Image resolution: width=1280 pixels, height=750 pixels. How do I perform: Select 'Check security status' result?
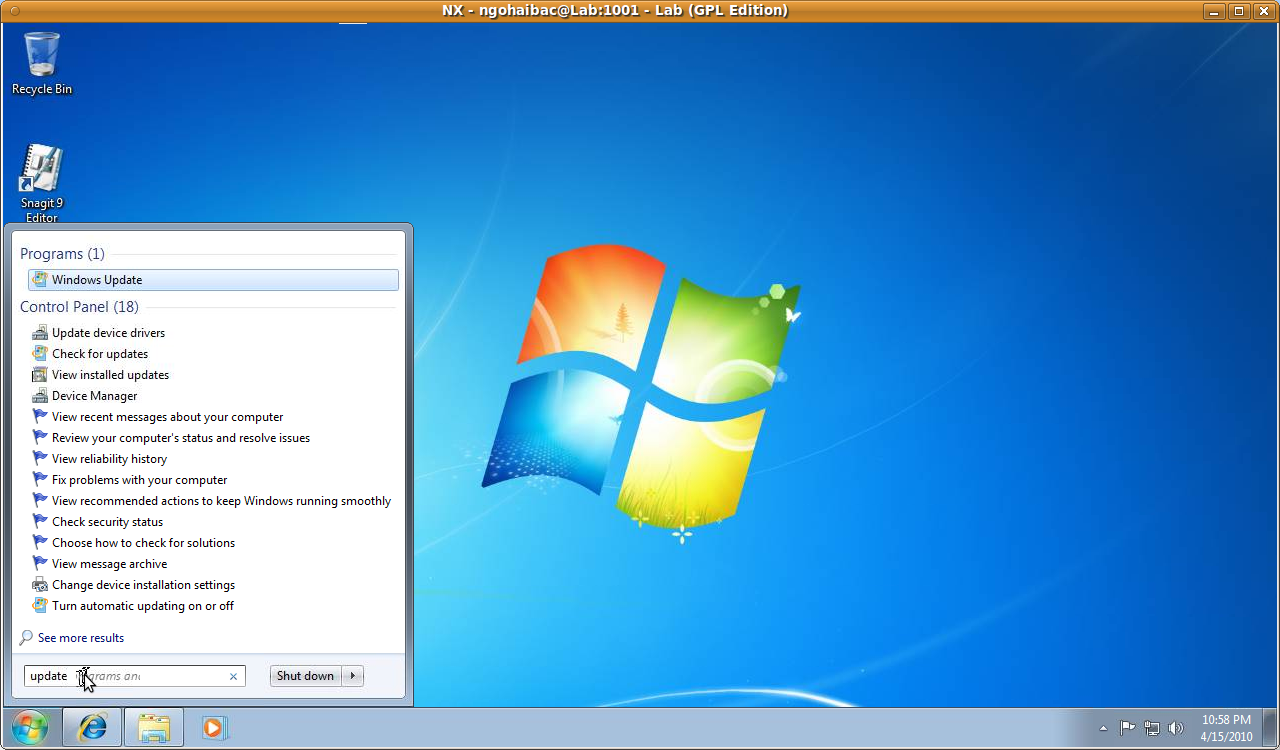pyautogui.click(x=107, y=522)
